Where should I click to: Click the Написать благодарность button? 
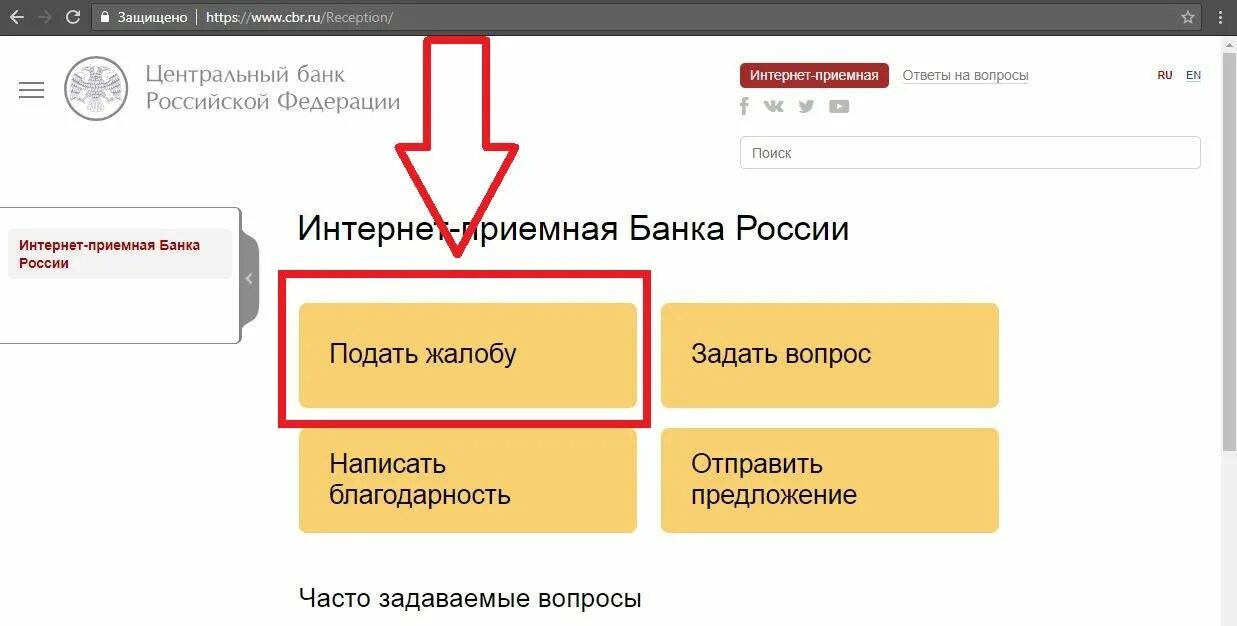(468, 480)
